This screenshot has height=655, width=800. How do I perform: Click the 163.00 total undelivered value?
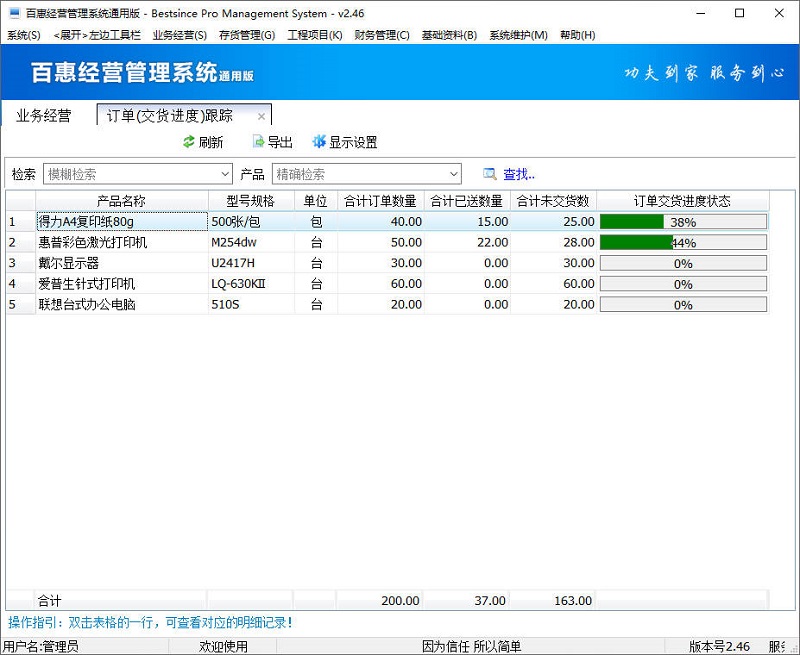[x=573, y=601]
